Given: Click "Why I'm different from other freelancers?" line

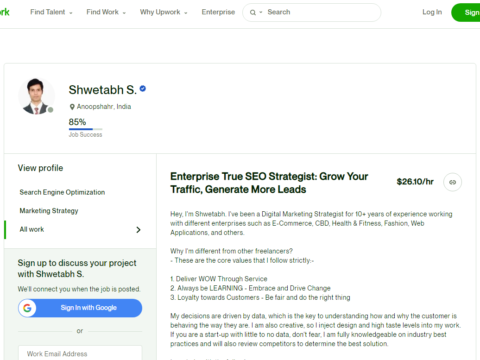Looking at the screenshot, I should pos(231,251).
